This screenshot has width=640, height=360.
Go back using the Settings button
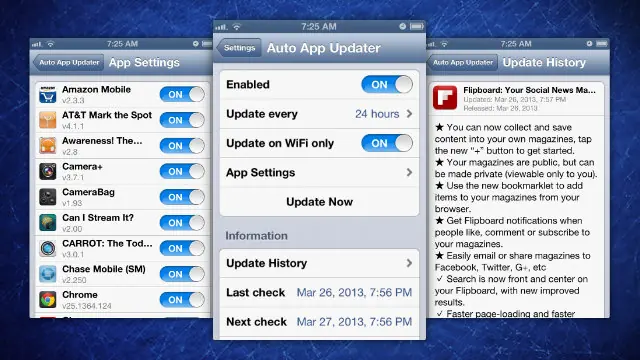[239, 48]
